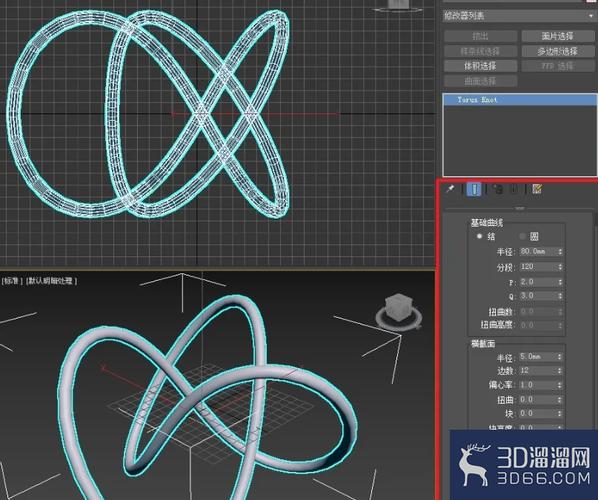598x500 pixels.
Task: Click the 分段 120 value field
Action: tap(538, 267)
